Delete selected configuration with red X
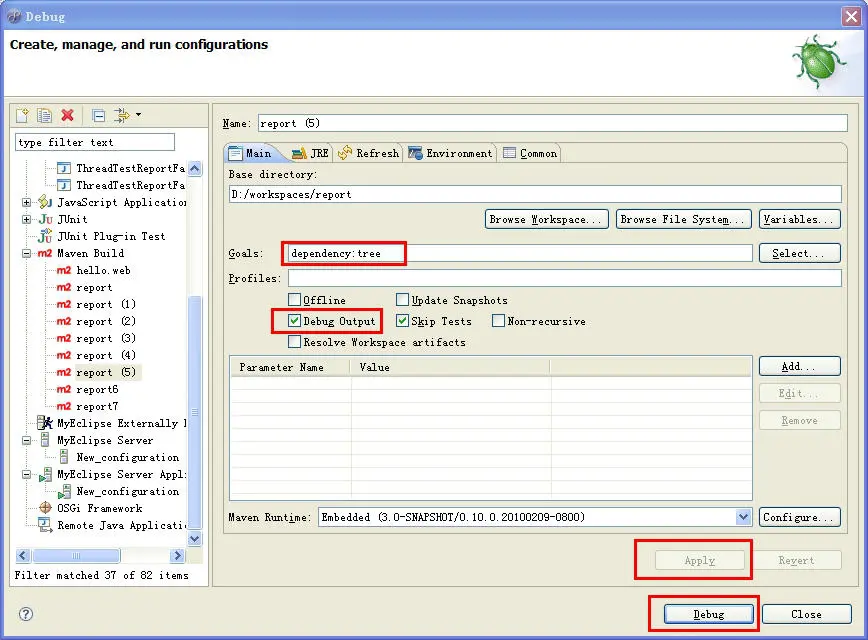 67,116
